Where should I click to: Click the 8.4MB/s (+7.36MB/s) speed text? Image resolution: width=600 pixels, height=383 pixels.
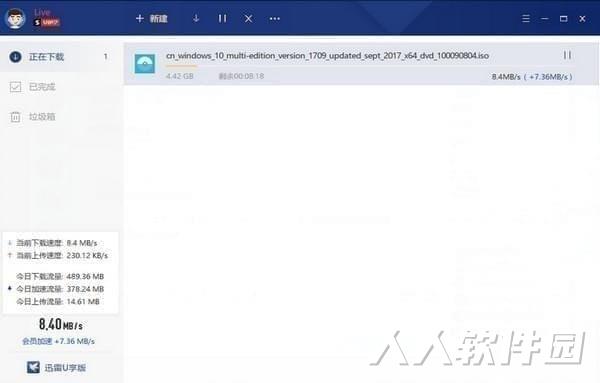532,77
